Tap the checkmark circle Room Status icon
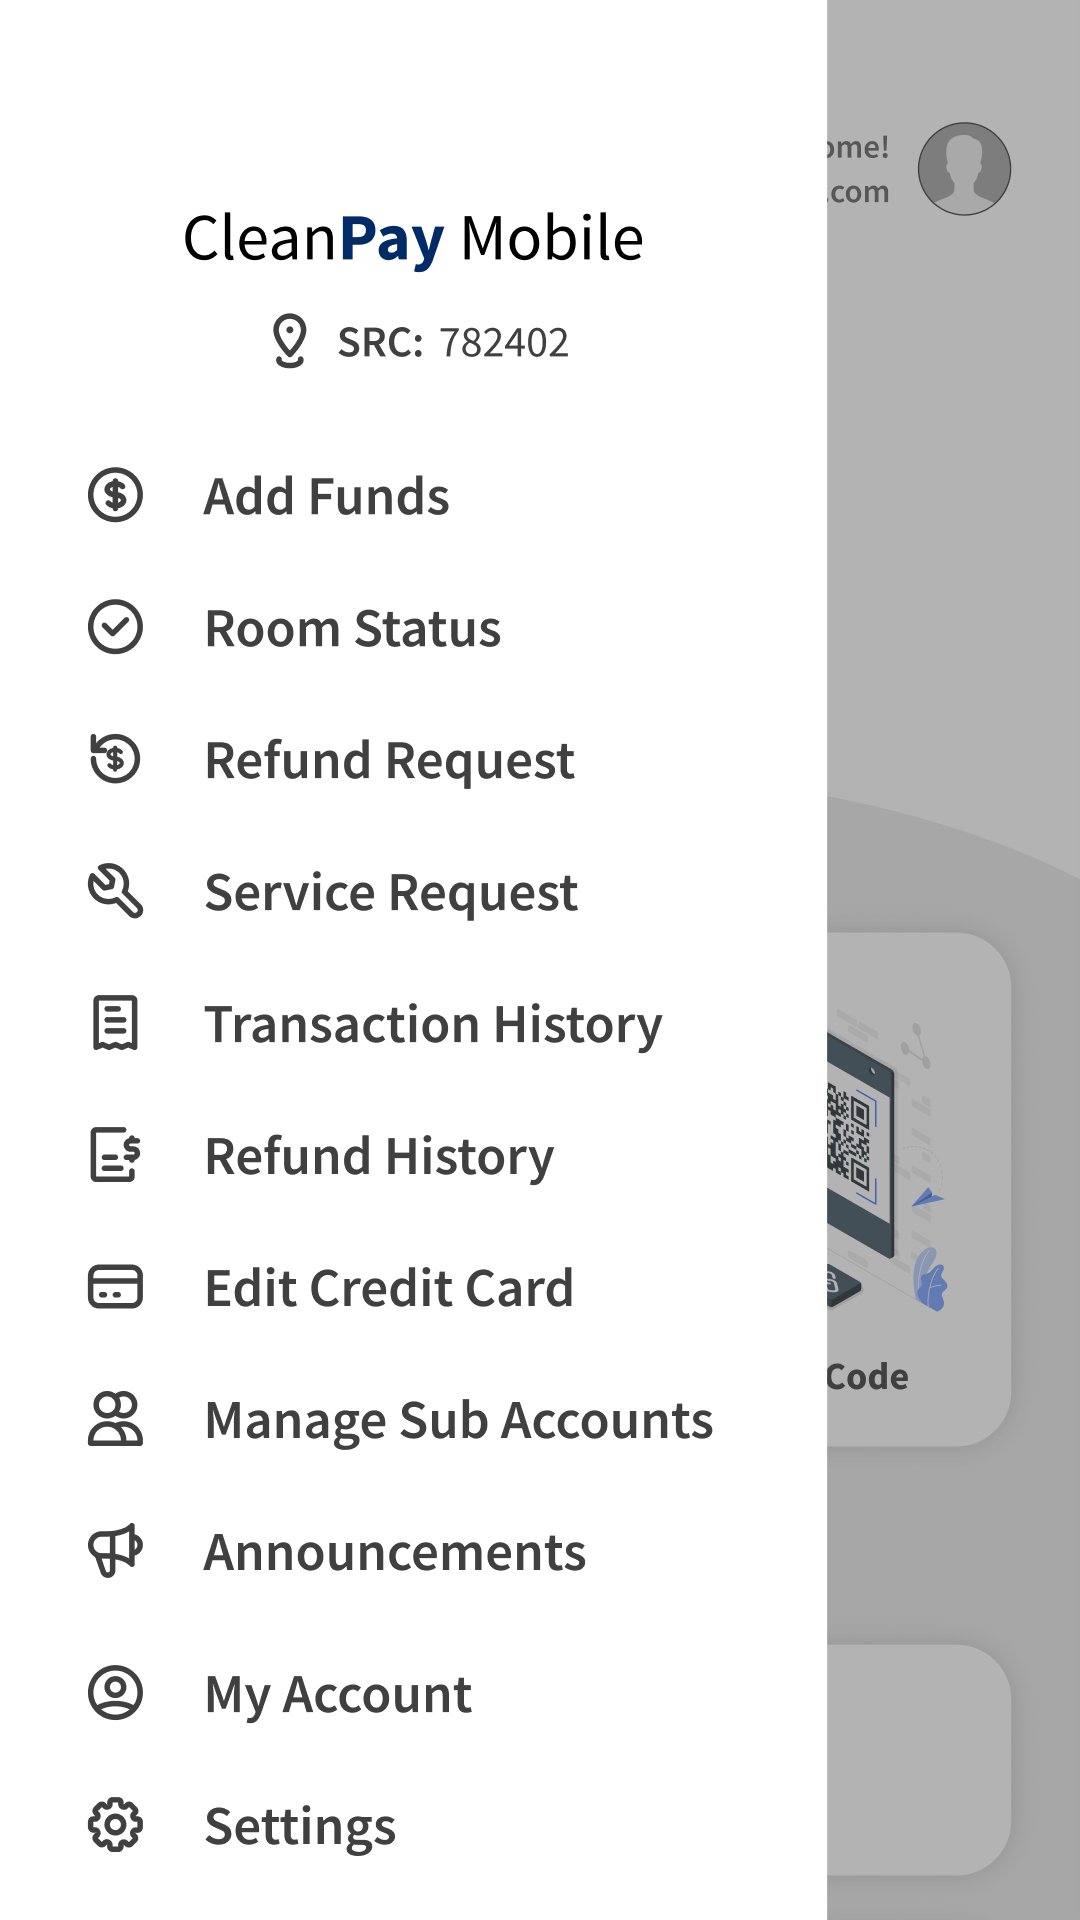Screen dimensions: 1080x1920 115,627
